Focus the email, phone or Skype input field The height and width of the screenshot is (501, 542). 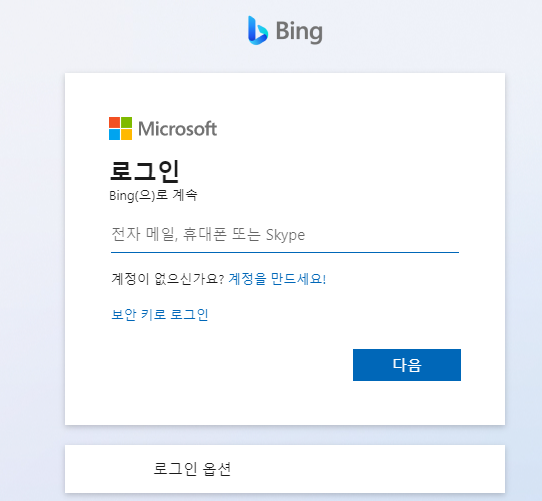285,235
